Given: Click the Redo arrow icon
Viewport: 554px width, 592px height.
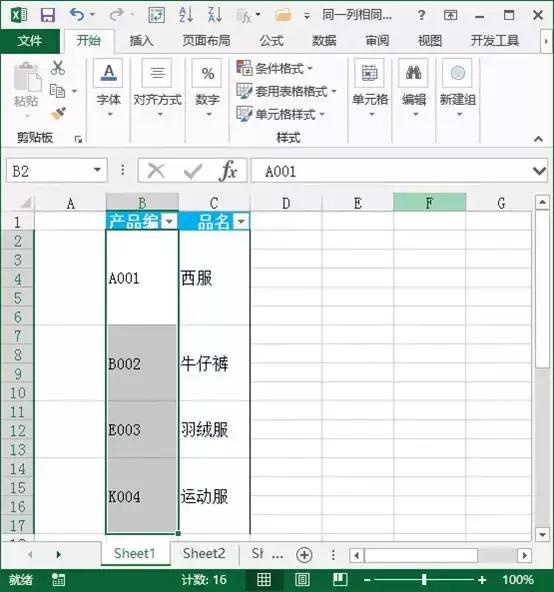Looking at the screenshot, I should [116, 15].
